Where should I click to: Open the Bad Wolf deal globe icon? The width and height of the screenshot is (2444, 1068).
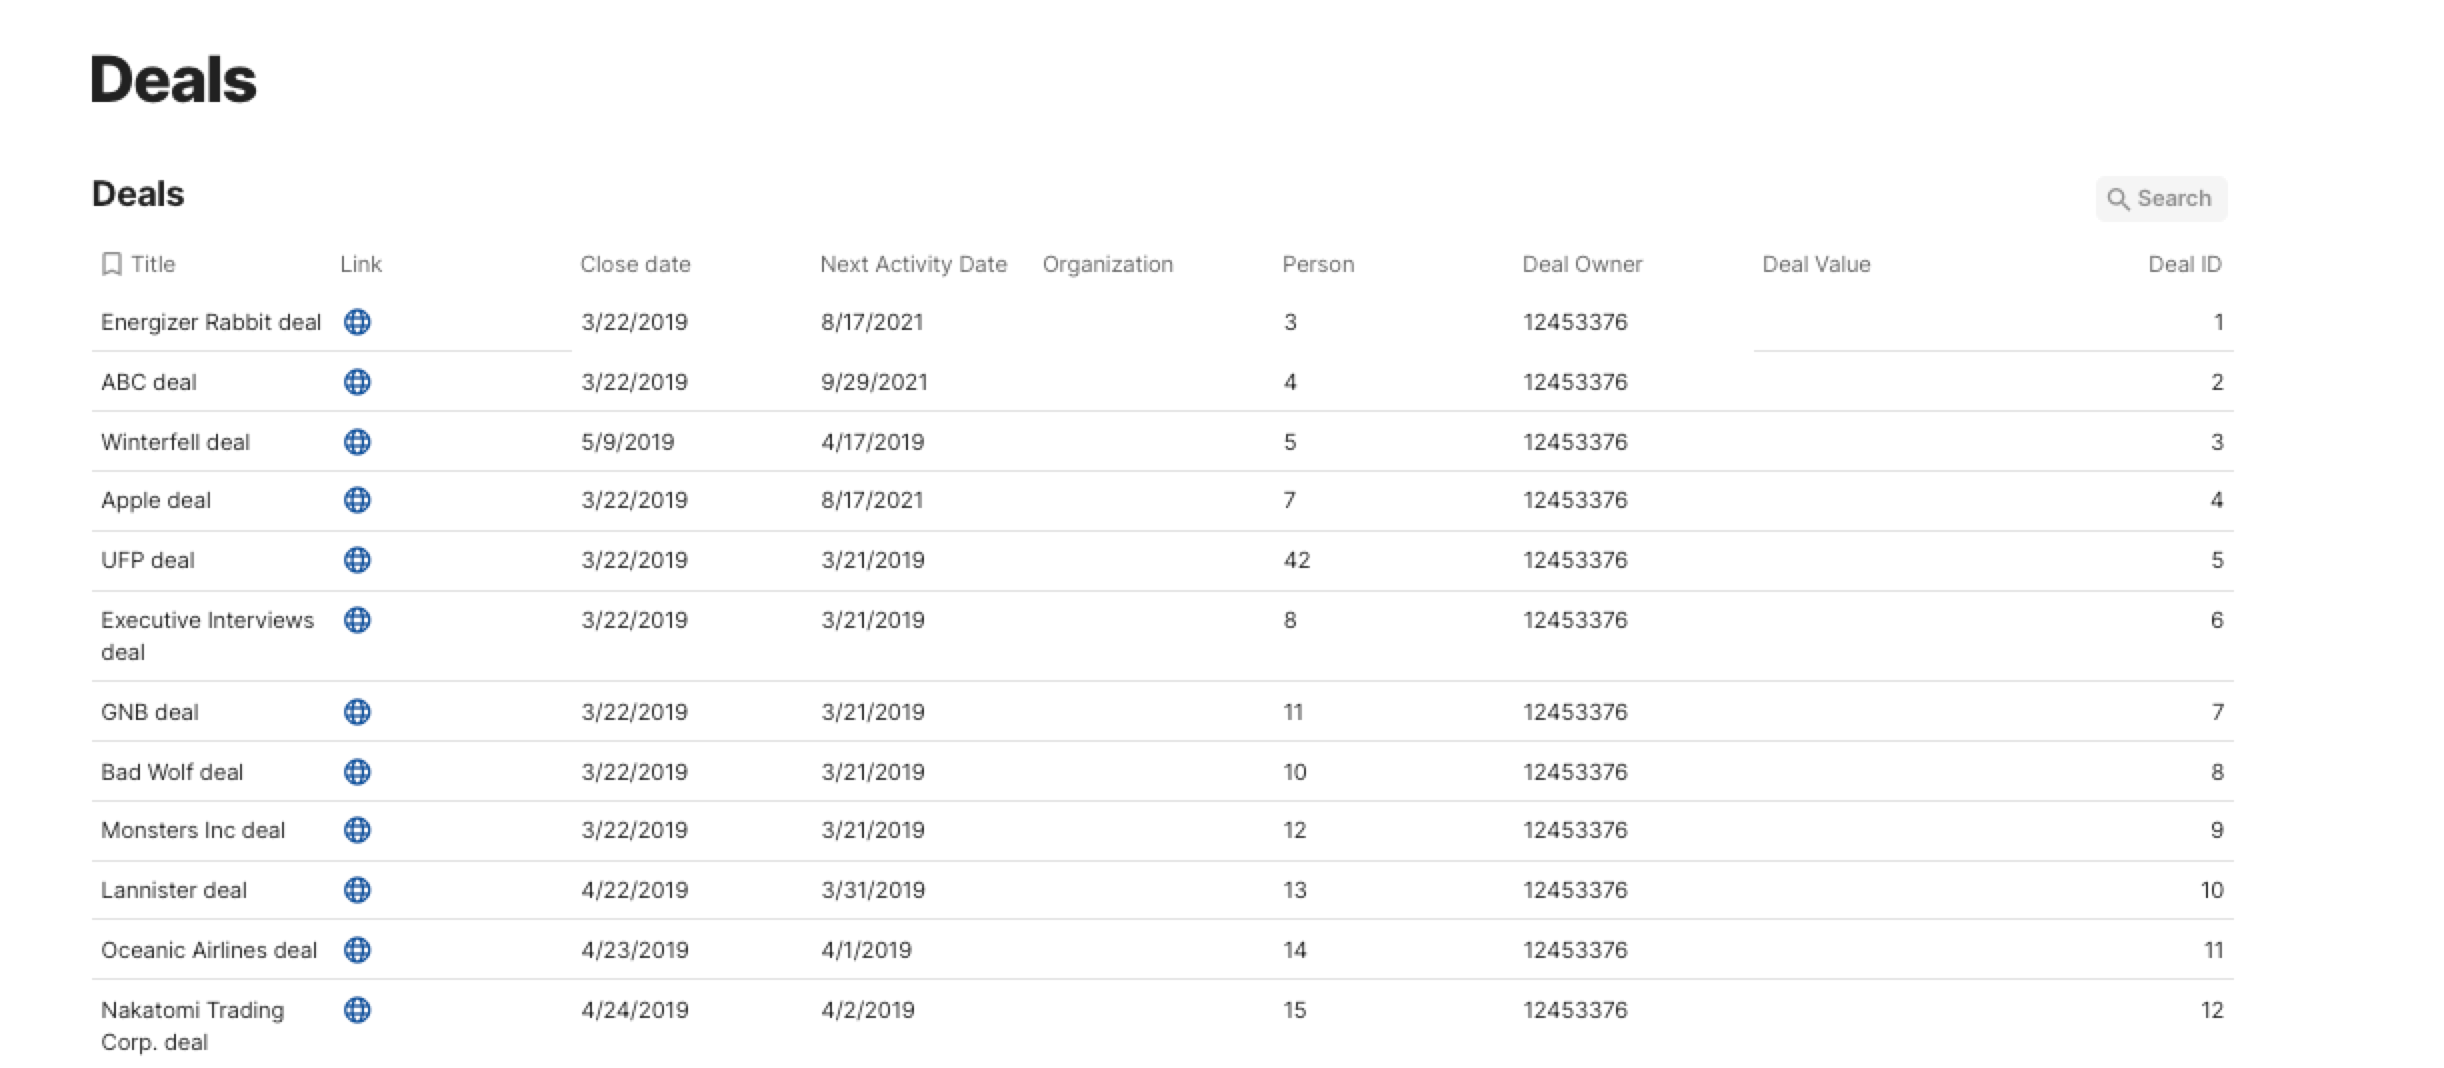(x=357, y=772)
